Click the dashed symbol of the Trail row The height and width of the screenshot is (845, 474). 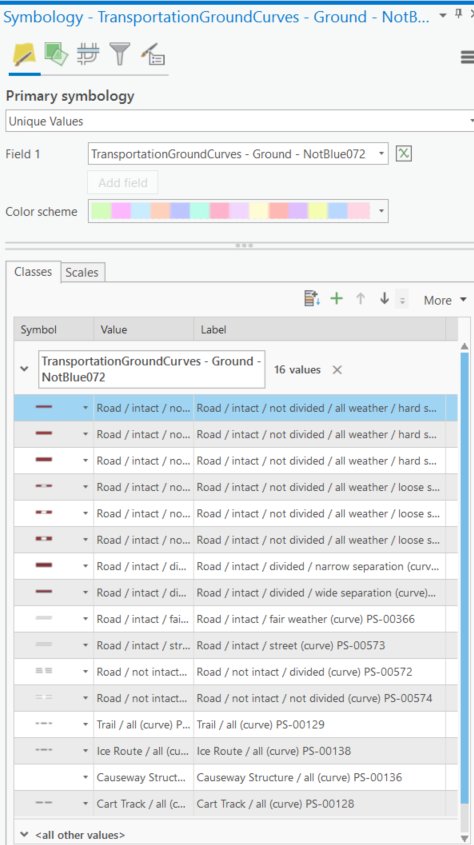point(44,724)
